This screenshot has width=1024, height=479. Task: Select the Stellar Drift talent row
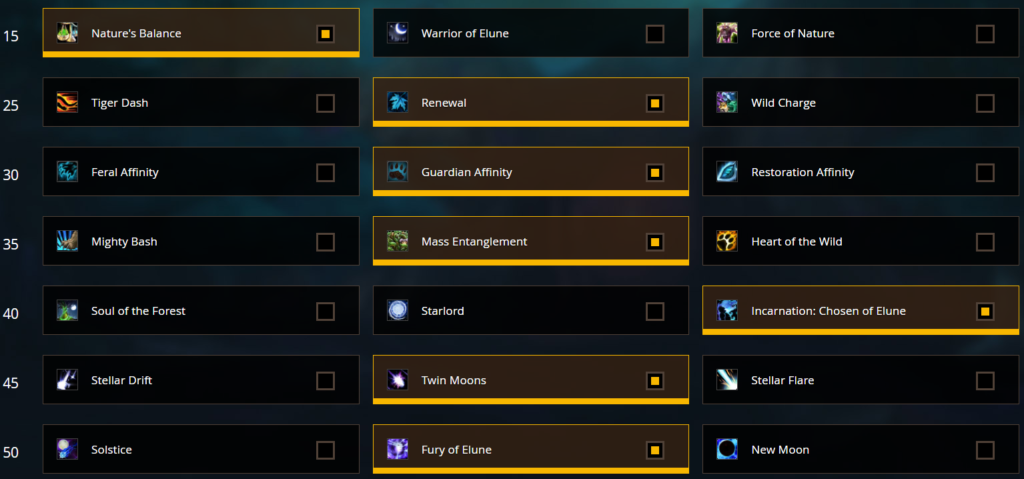(201, 380)
